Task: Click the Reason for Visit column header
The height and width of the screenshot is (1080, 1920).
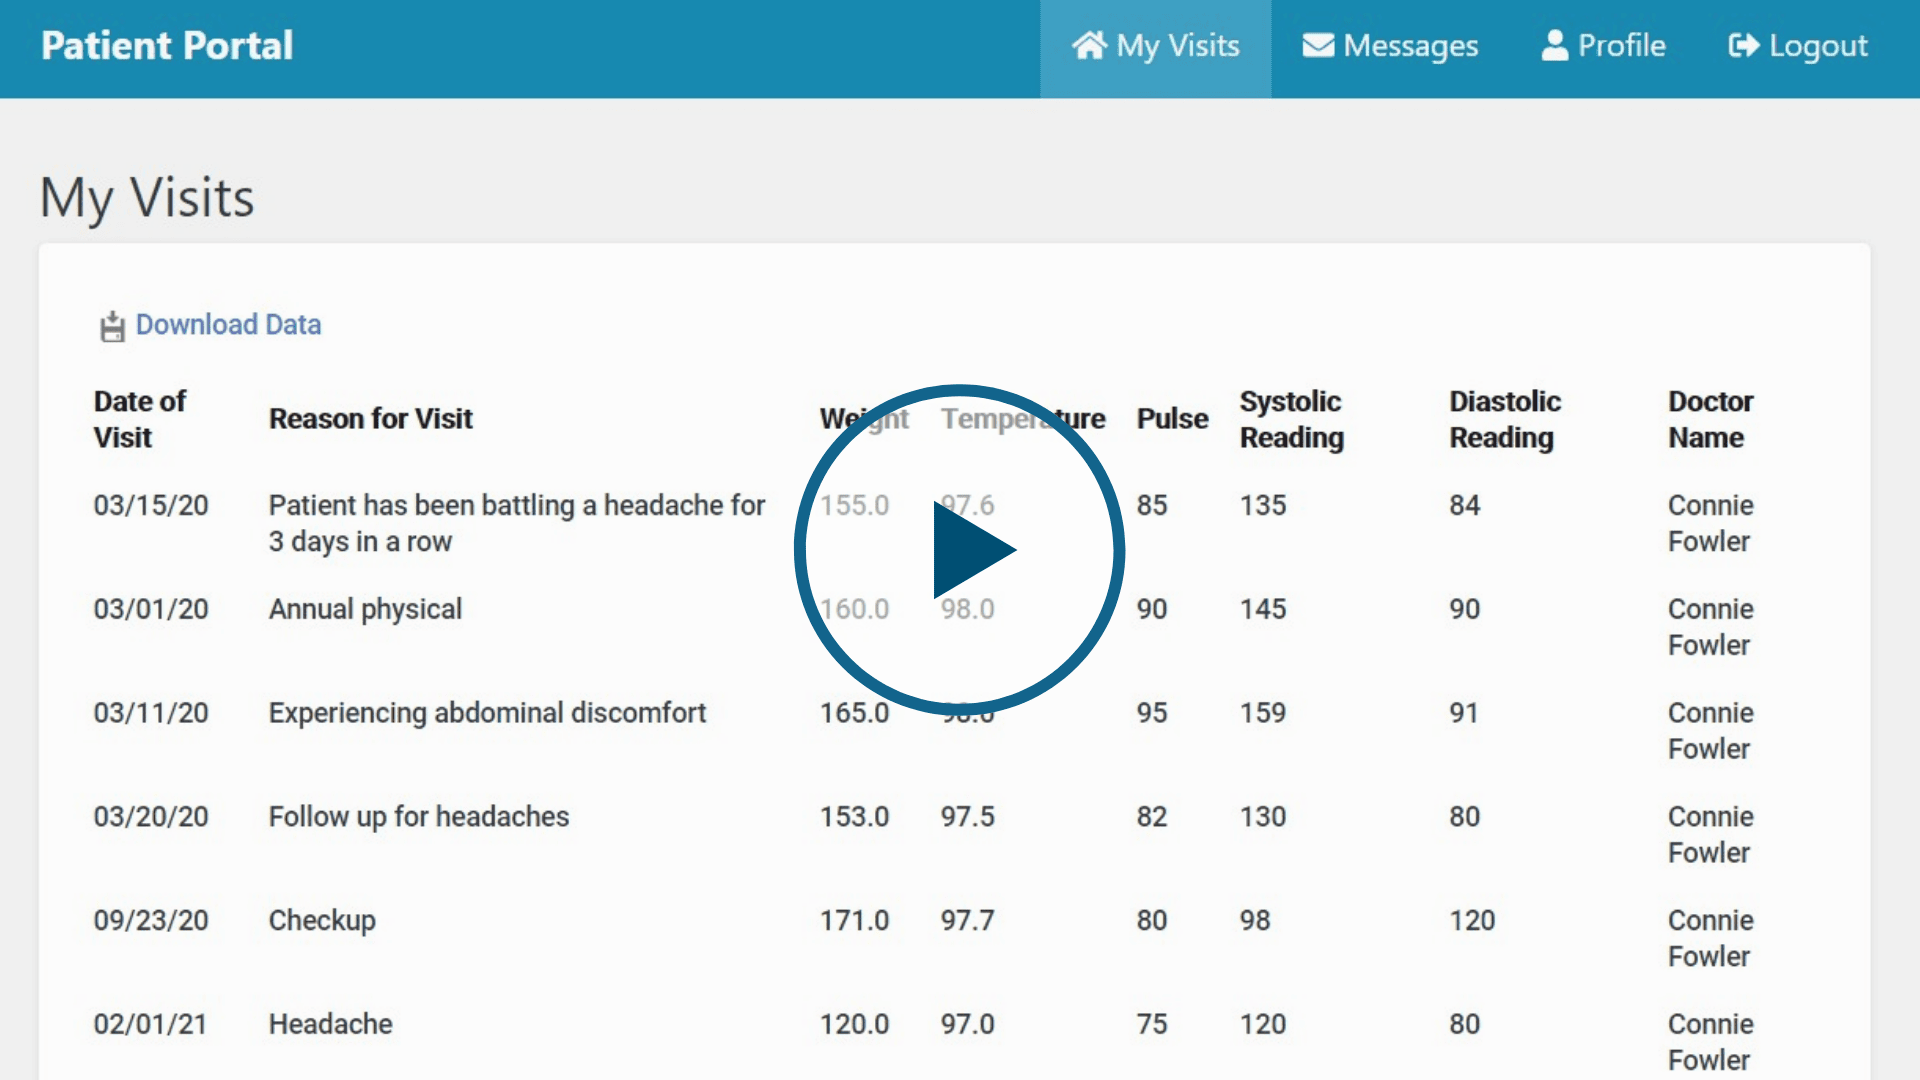Action: pos(370,419)
